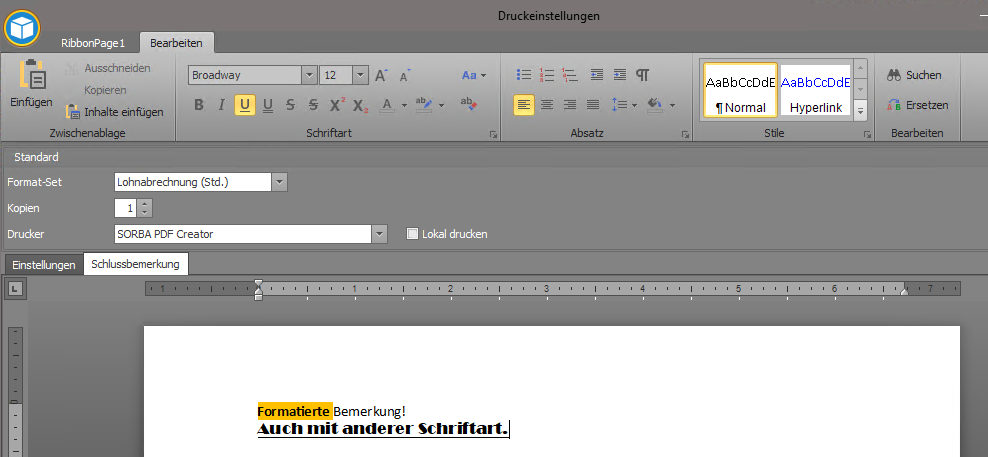Image resolution: width=988 pixels, height=457 pixels.
Task: Justify the paragraph text
Action: (x=593, y=105)
